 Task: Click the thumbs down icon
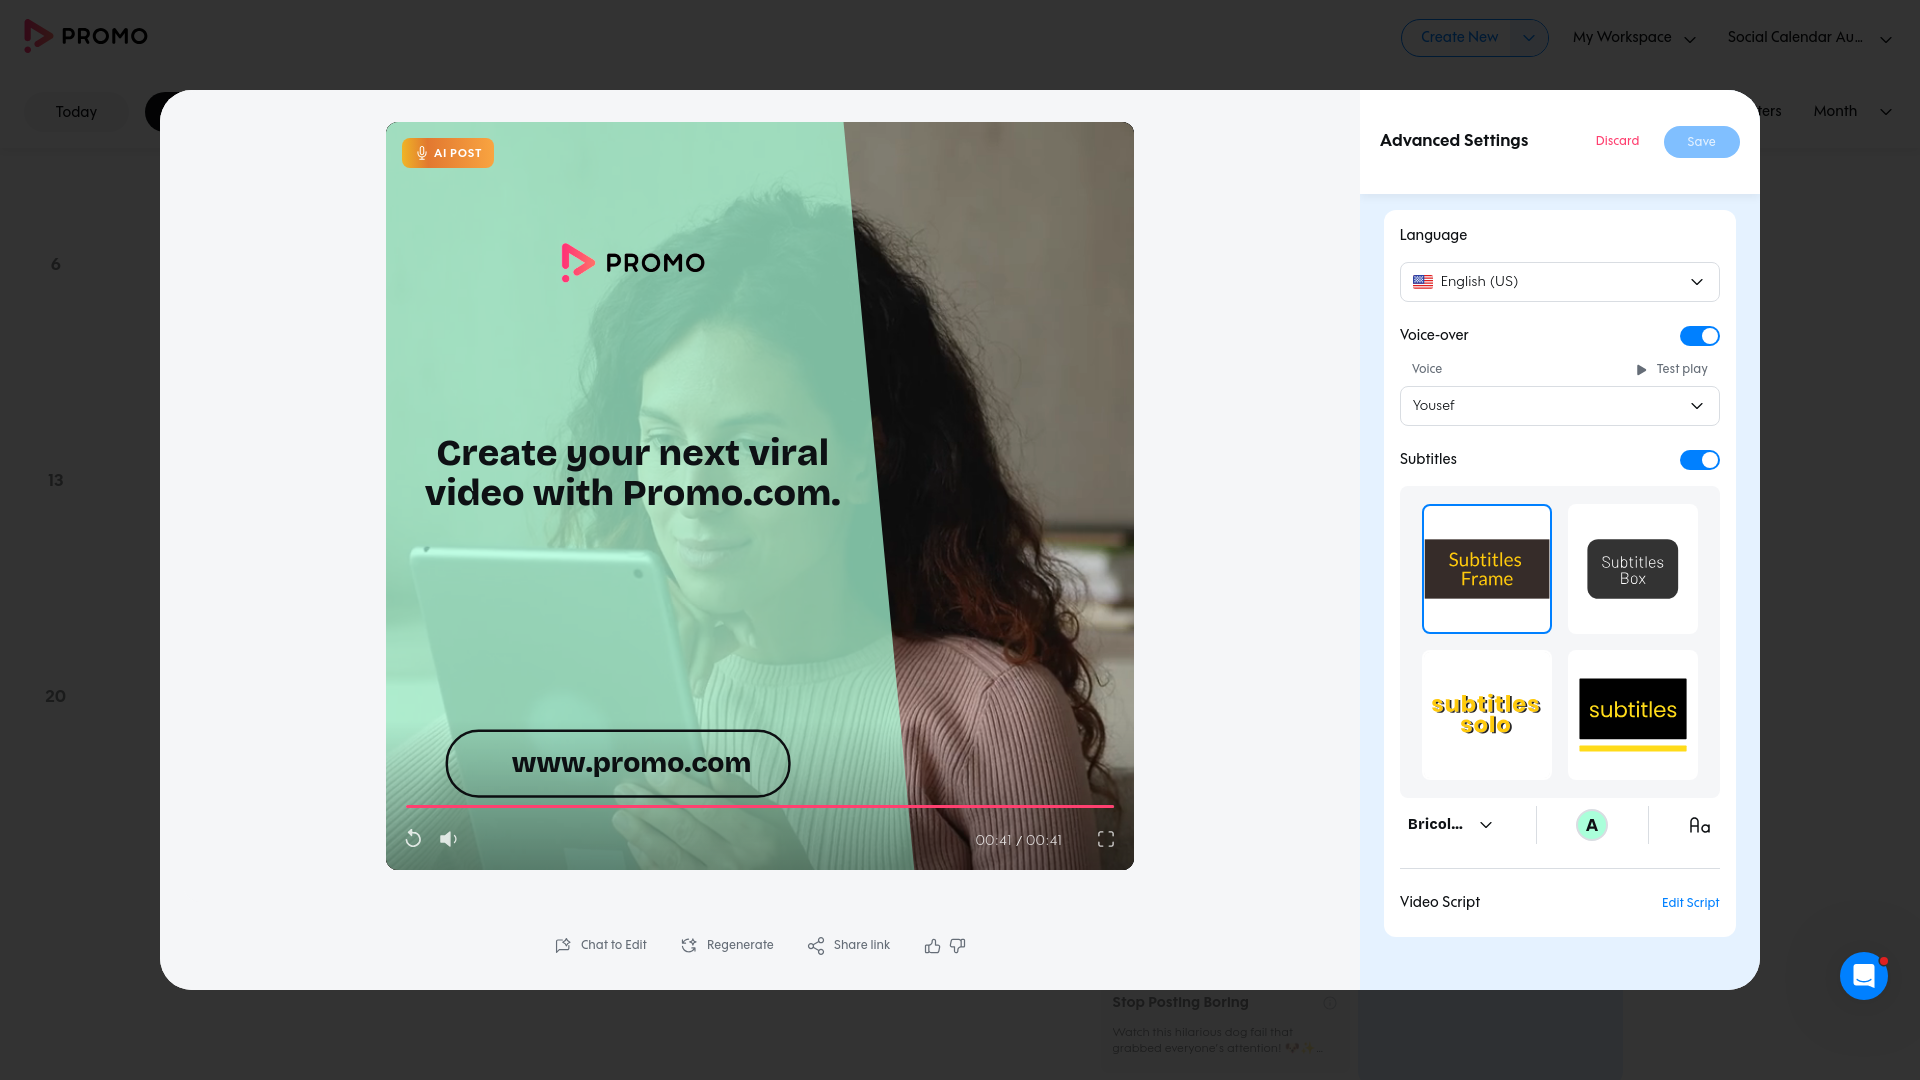(x=957, y=946)
